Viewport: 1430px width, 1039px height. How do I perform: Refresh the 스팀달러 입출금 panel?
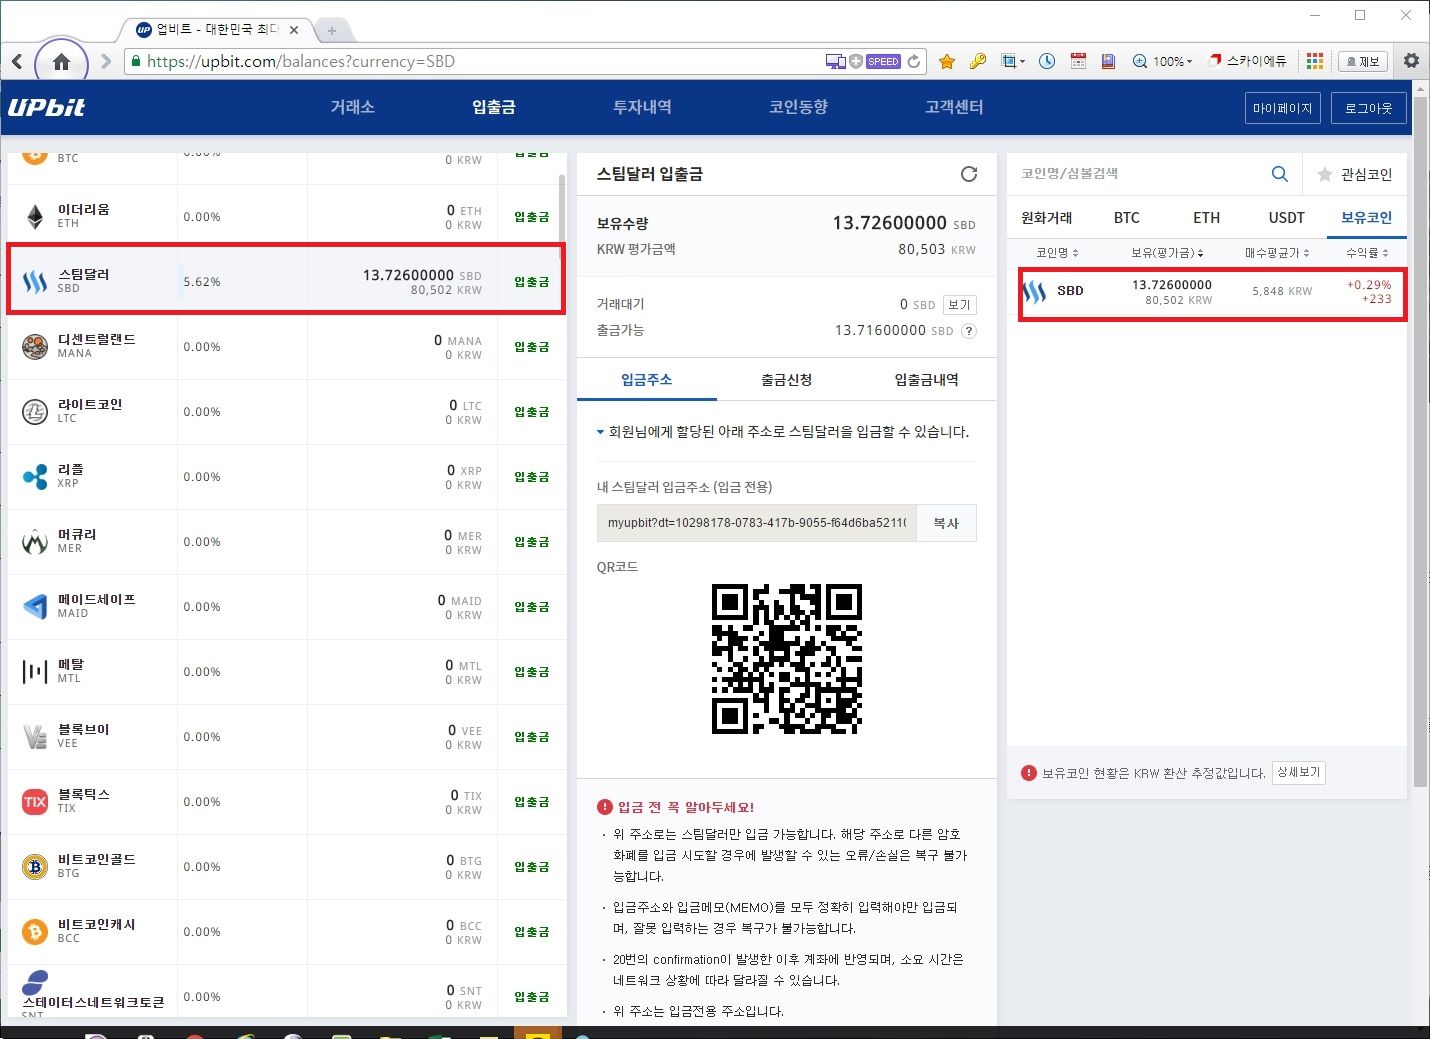[x=968, y=173]
